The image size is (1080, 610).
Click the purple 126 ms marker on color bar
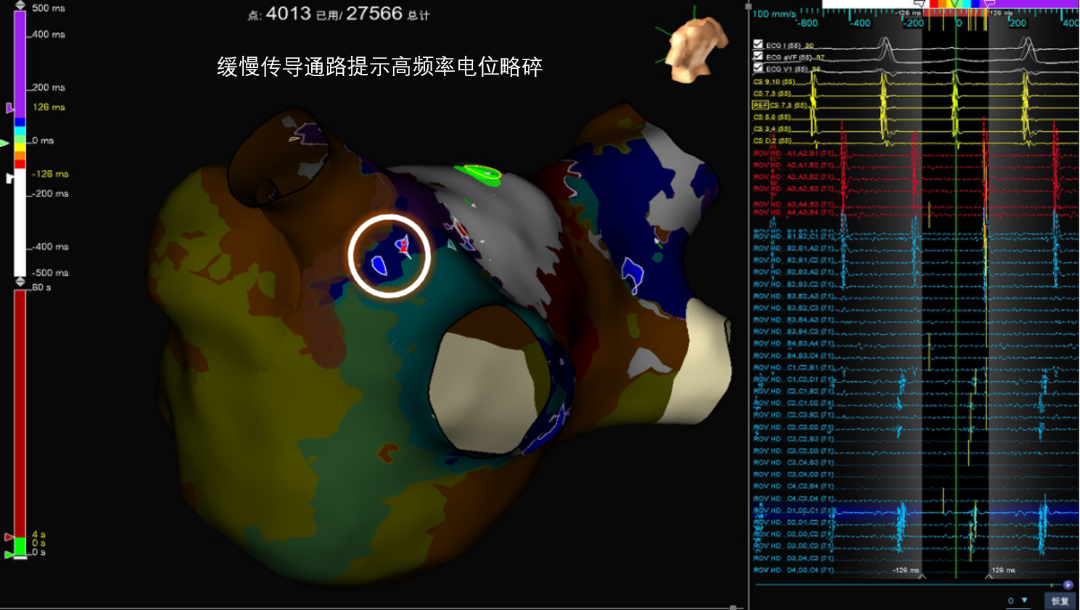click(x=10, y=108)
